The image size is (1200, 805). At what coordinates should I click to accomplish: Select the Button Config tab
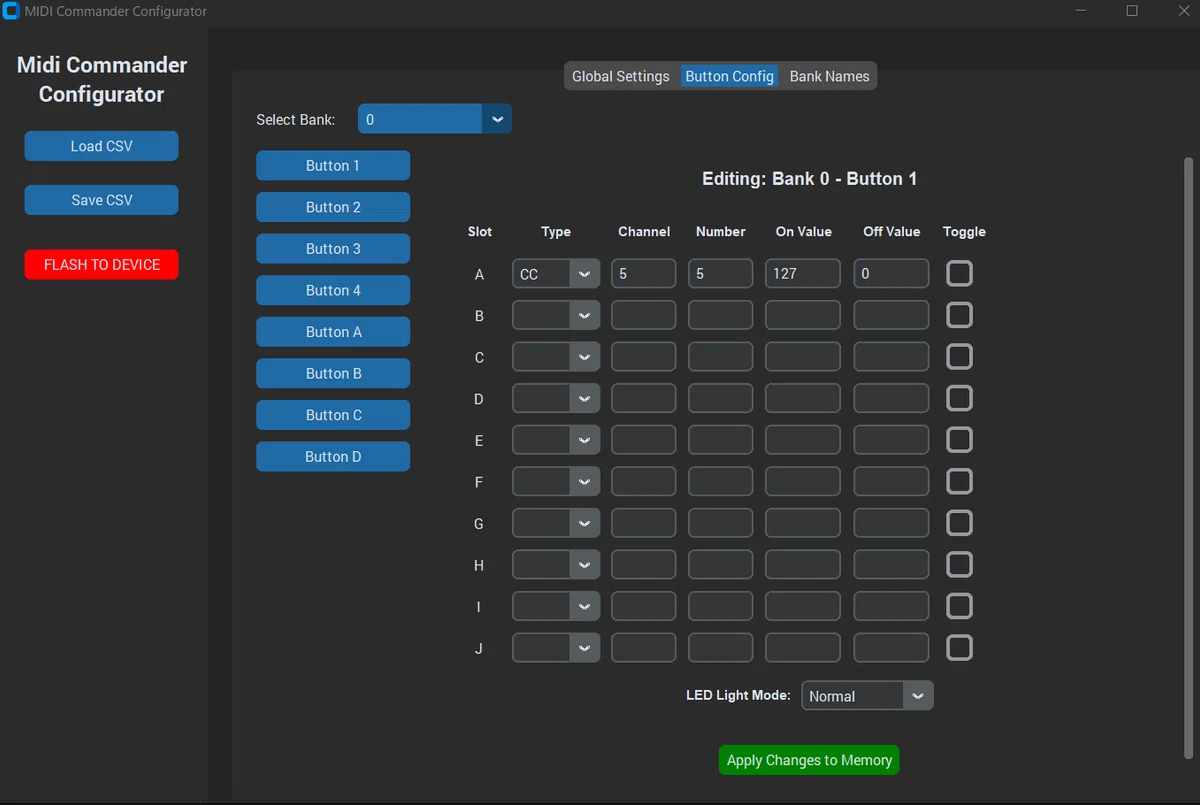click(x=729, y=76)
